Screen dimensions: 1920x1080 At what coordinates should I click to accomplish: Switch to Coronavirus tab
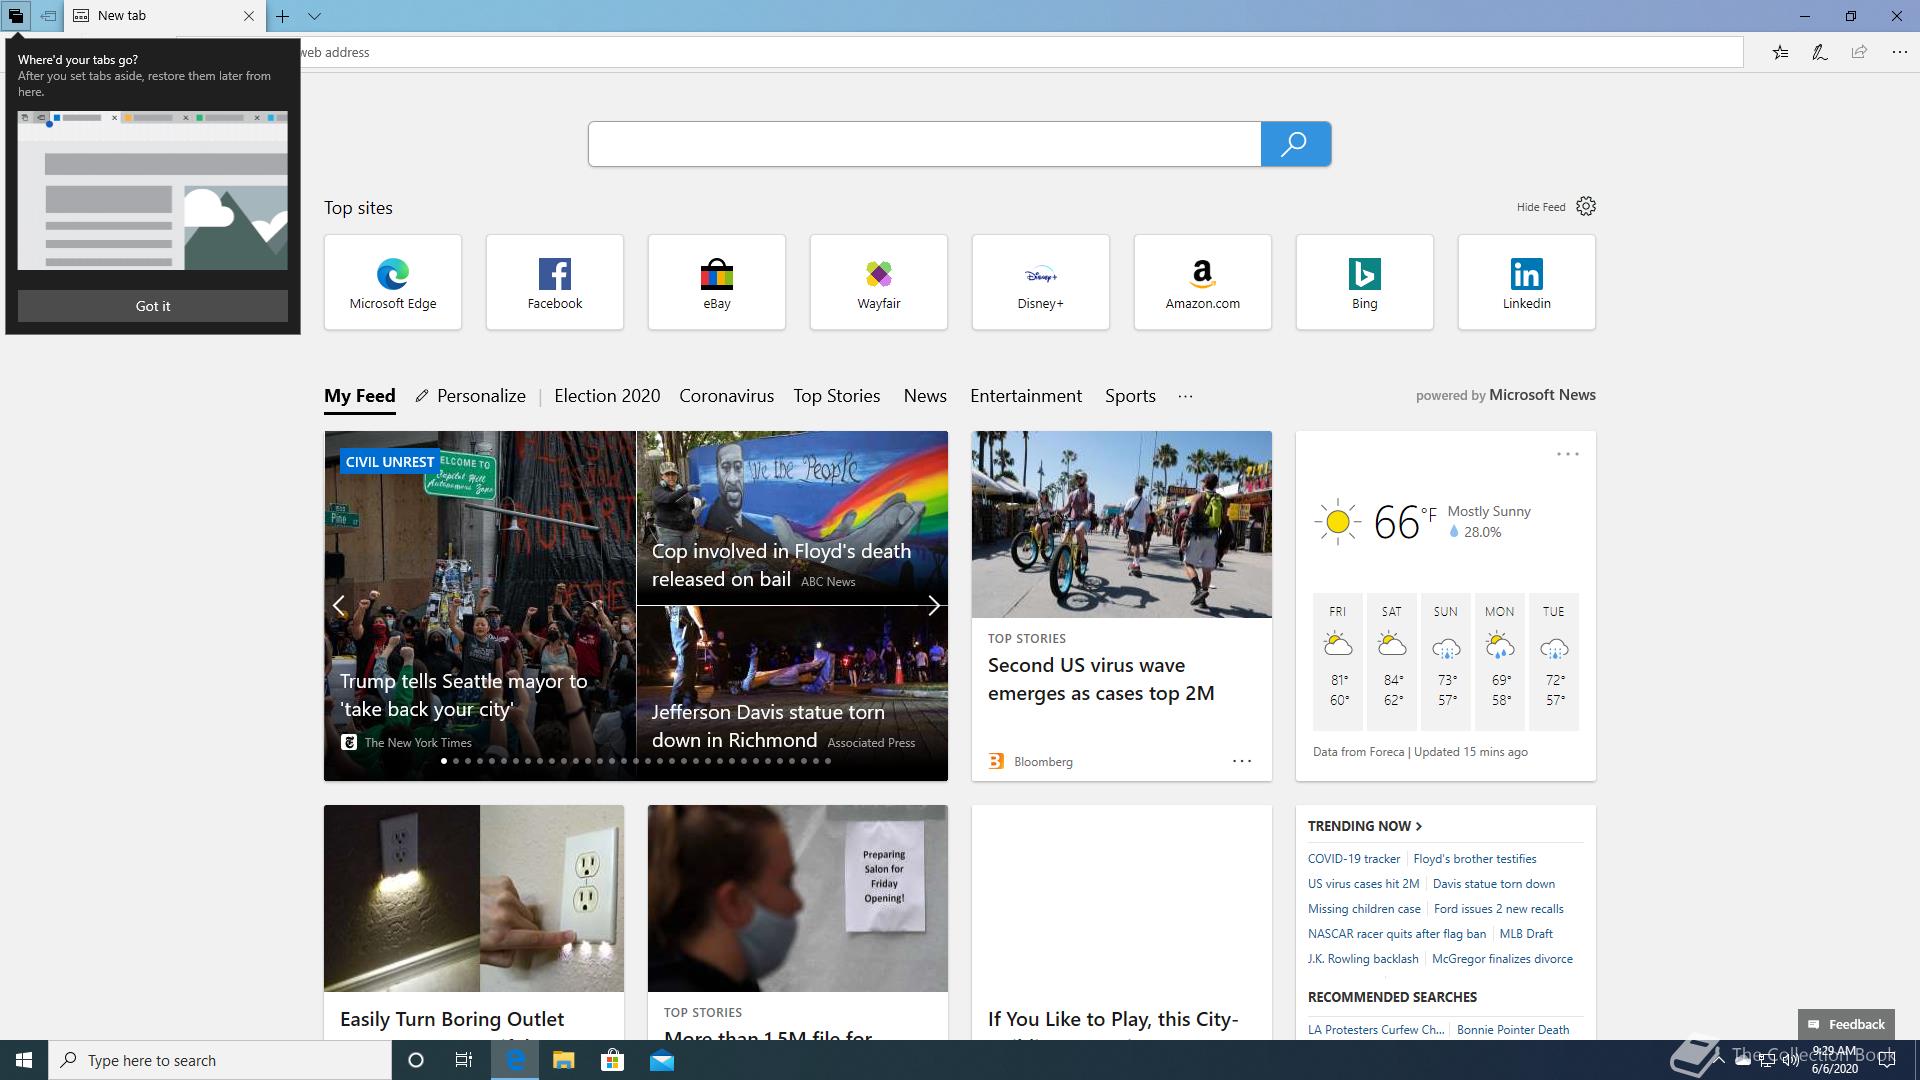point(727,396)
